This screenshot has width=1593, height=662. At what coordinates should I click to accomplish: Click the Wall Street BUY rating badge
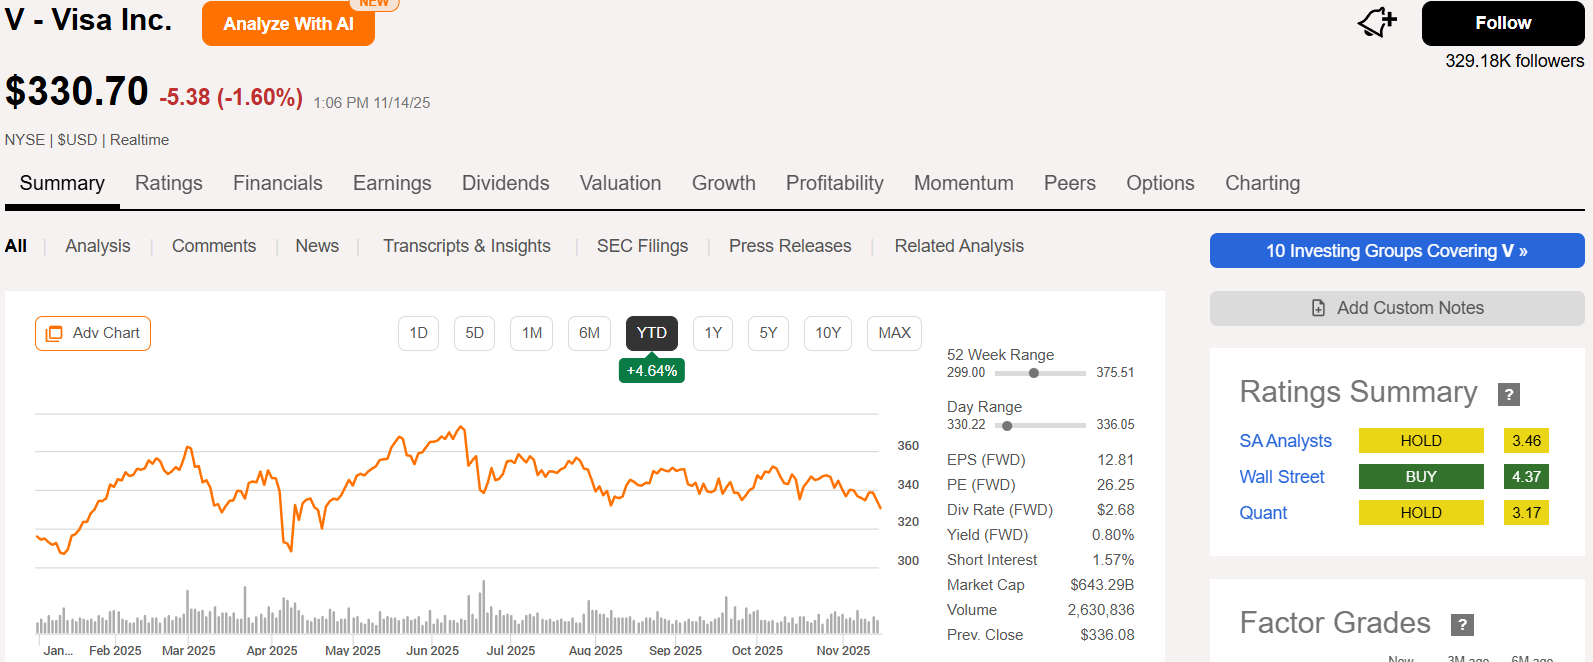coord(1421,477)
